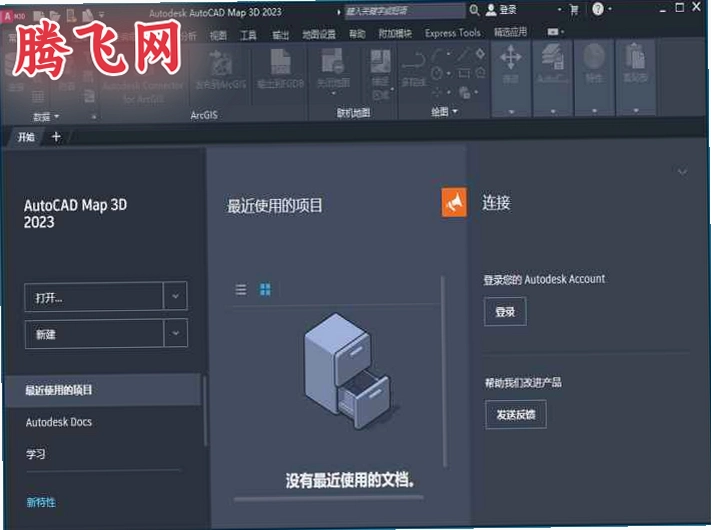Click the left sidebar vertical scrollbar
Image resolution: width=711 pixels, height=530 pixels.
pyautogui.click(x=205, y=410)
